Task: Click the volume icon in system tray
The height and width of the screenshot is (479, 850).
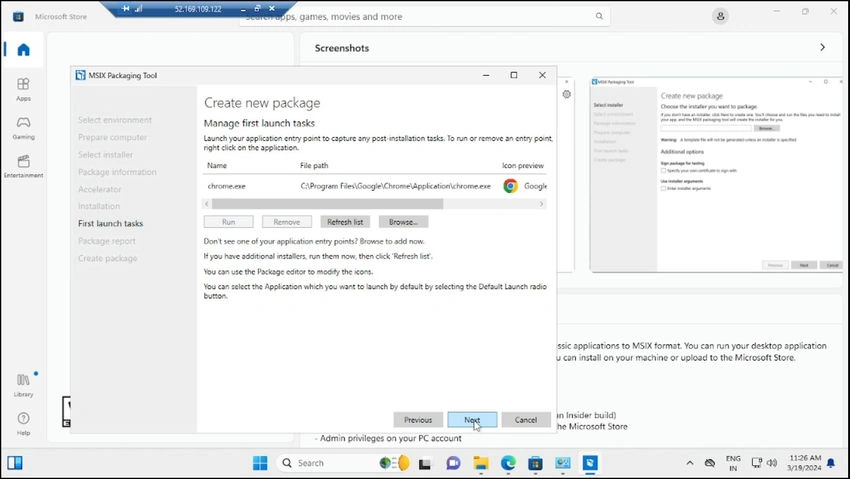Action: (772, 463)
